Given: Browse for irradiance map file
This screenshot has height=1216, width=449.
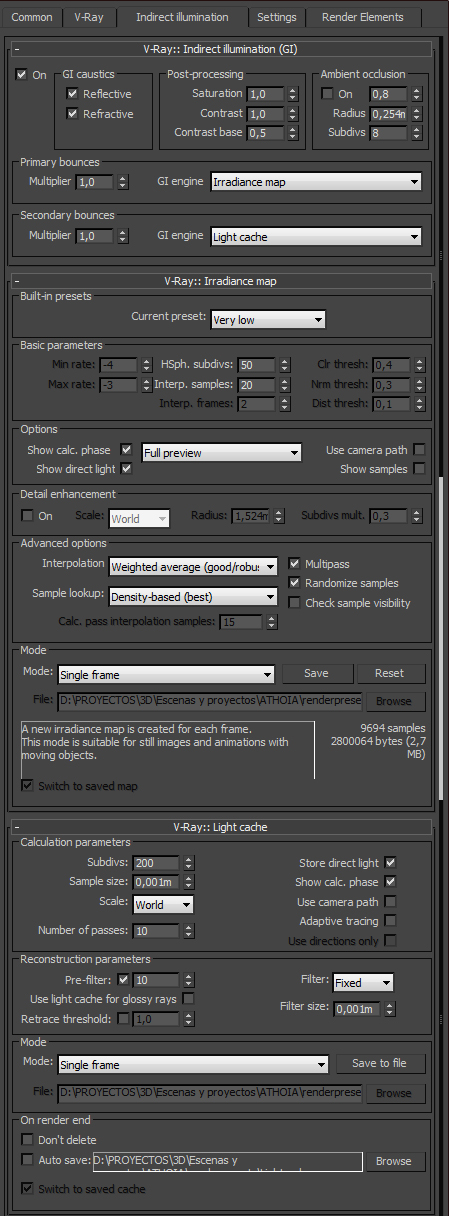Looking at the screenshot, I should [x=394, y=701].
